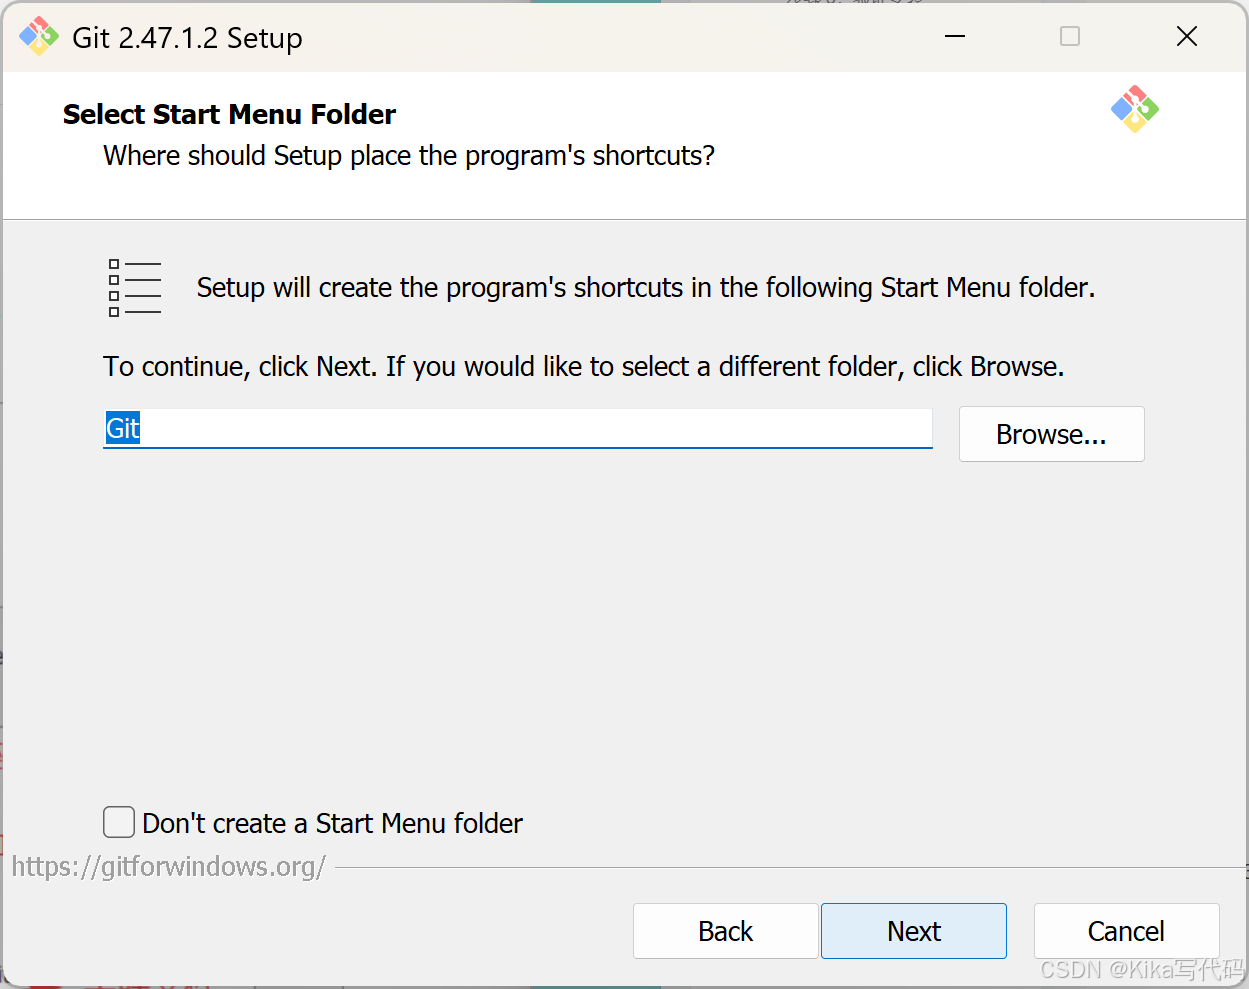Viewport: 1249px width, 989px height.
Task: Click the 'Git 2.47.1.2 Setup' title text
Action: pyautogui.click(x=187, y=38)
